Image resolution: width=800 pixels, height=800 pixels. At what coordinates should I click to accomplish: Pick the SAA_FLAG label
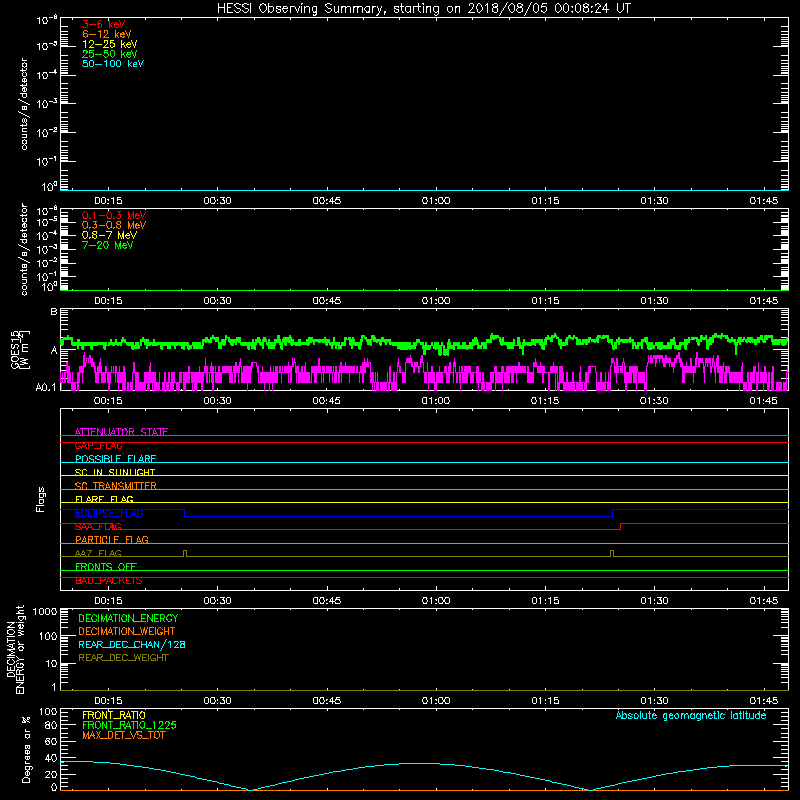tap(98, 526)
